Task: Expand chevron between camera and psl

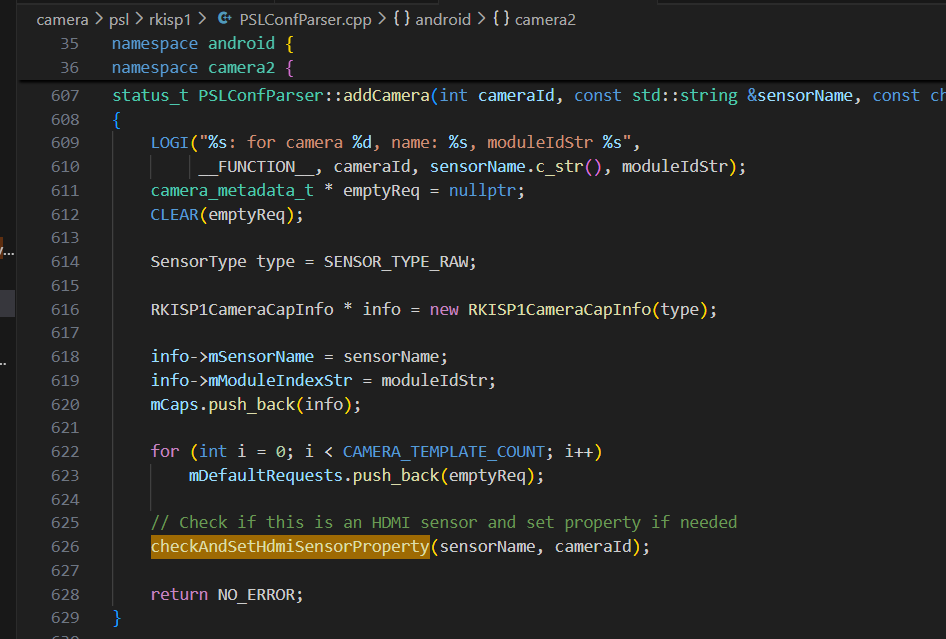Action: (x=99, y=20)
